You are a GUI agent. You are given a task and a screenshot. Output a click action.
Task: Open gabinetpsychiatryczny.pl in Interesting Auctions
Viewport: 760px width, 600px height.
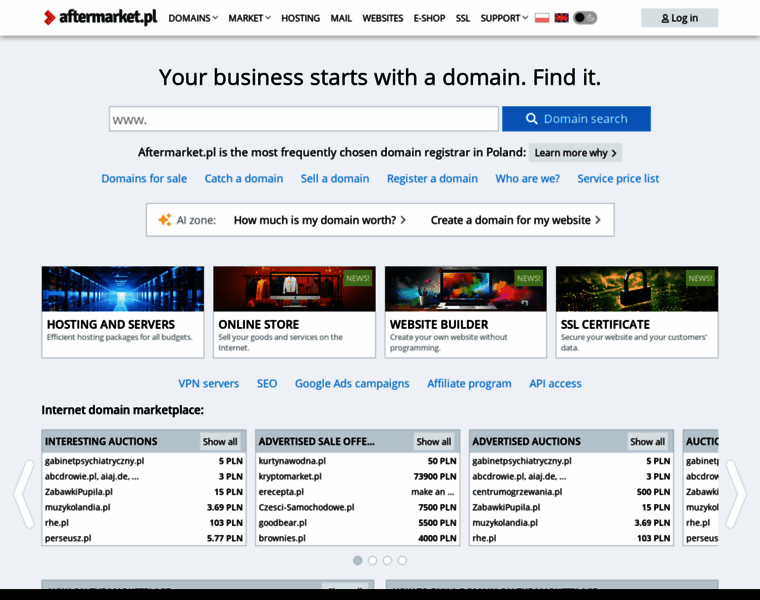point(95,461)
